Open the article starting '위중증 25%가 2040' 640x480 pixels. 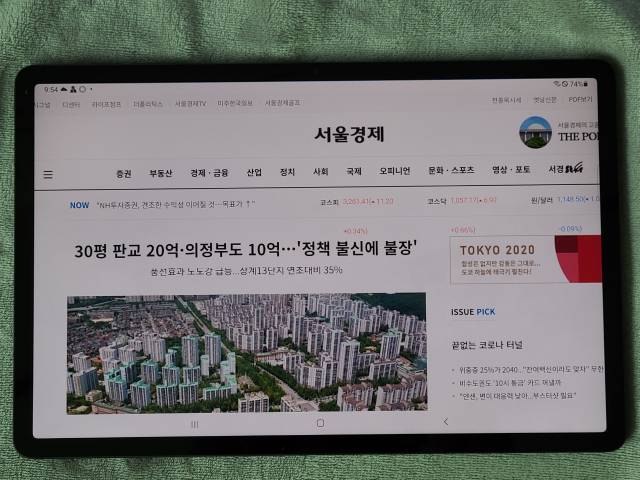coord(531,370)
